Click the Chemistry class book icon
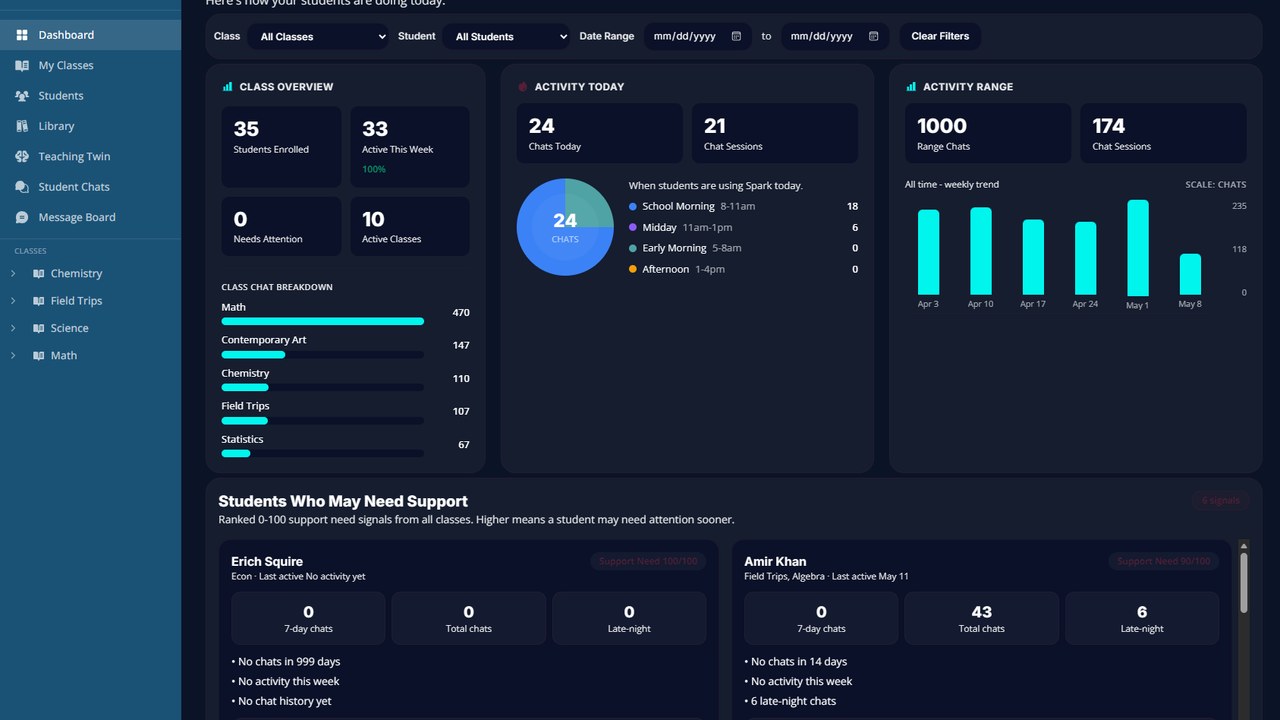Viewport: 1280px width, 720px height. click(x=39, y=273)
